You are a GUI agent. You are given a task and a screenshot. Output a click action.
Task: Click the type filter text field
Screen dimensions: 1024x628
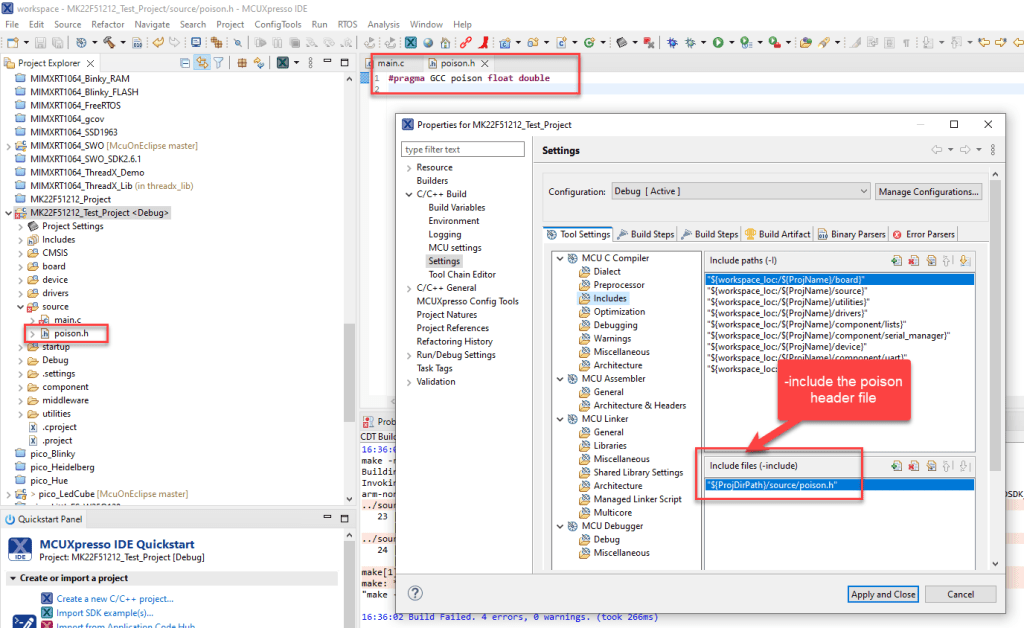tap(463, 149)
